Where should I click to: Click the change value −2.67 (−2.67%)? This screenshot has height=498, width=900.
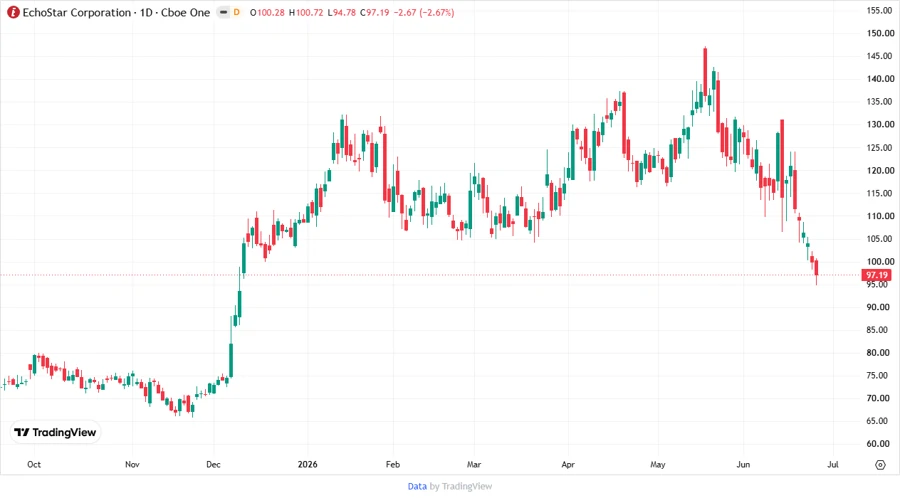[424, 13]
